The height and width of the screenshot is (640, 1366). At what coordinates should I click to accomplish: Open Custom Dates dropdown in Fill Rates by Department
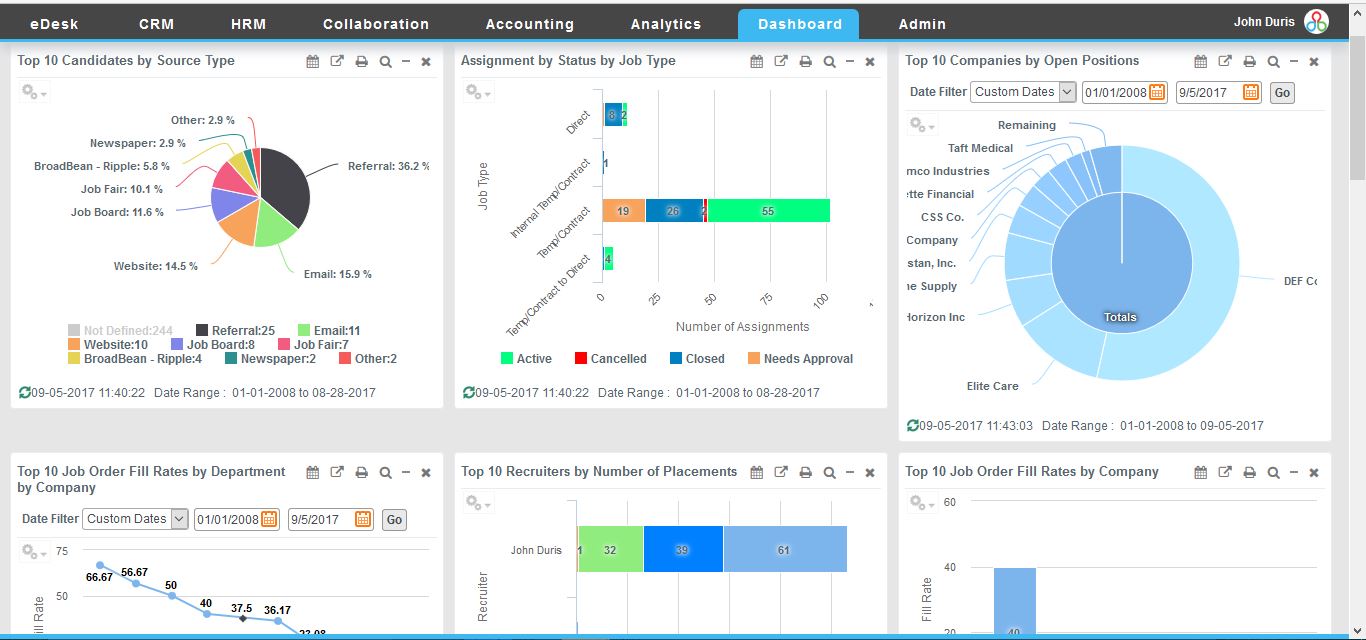tap(136, 519)
